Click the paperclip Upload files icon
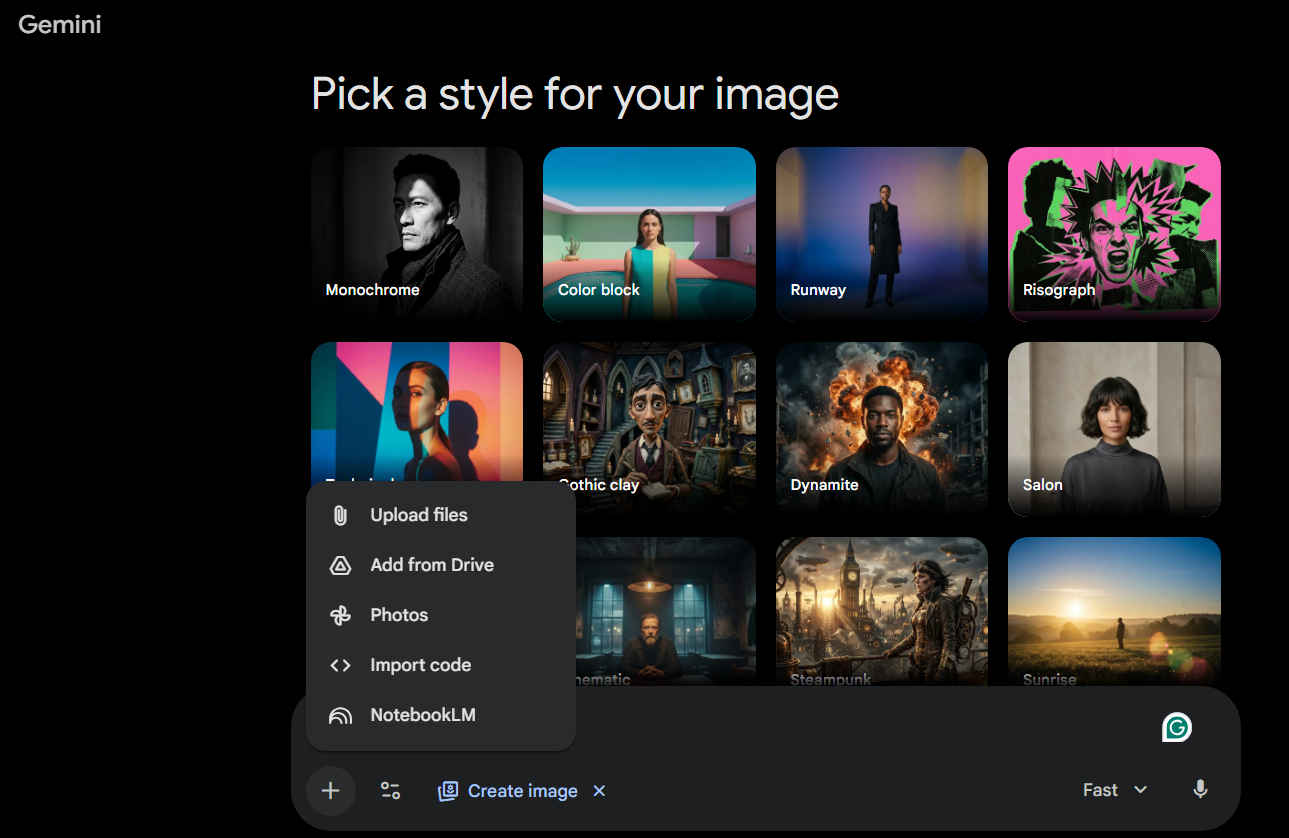The image size is (1289, 838). [340, 515]
